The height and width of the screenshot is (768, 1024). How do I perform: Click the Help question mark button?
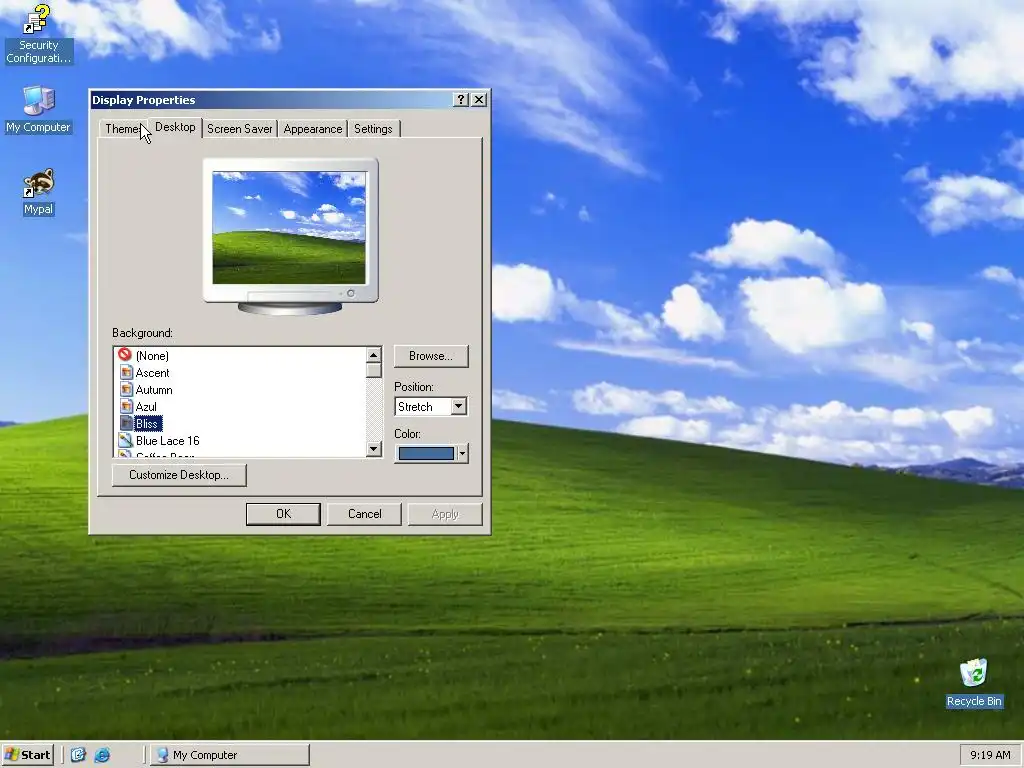(x=461, y=99)
